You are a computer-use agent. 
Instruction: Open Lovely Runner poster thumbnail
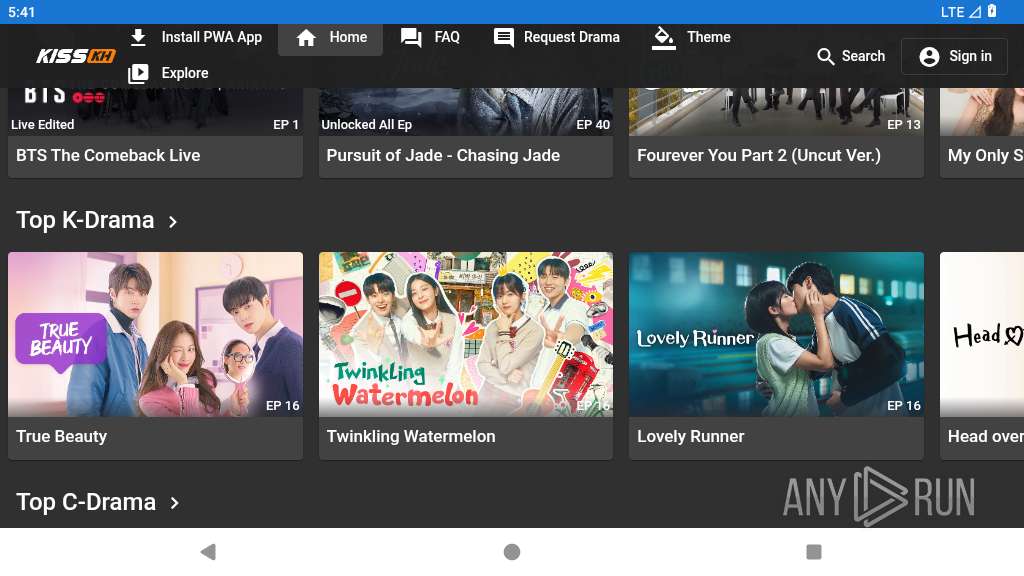[776, 334]
